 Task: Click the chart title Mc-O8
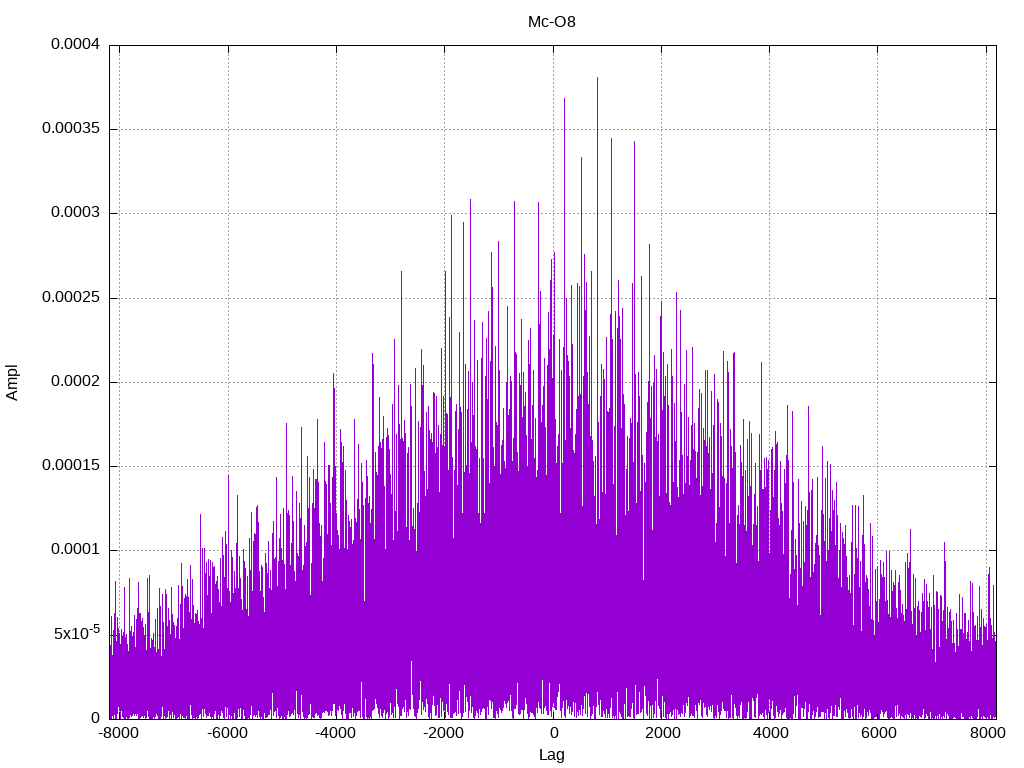point(551,22)
